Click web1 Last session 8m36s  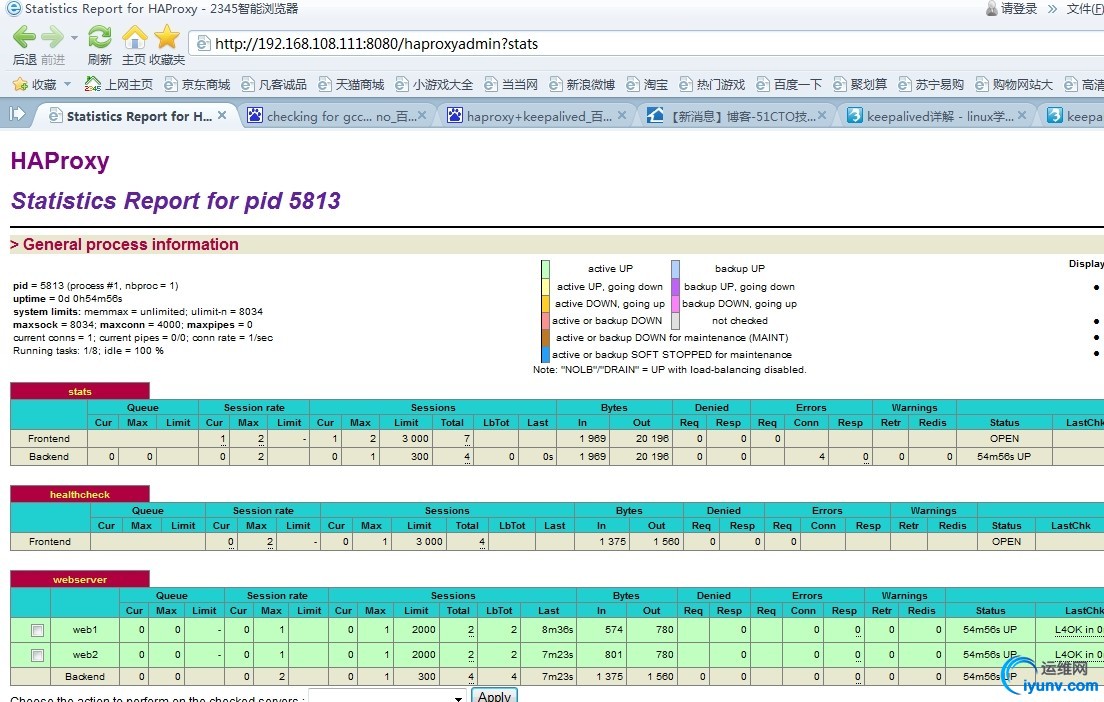557,629
